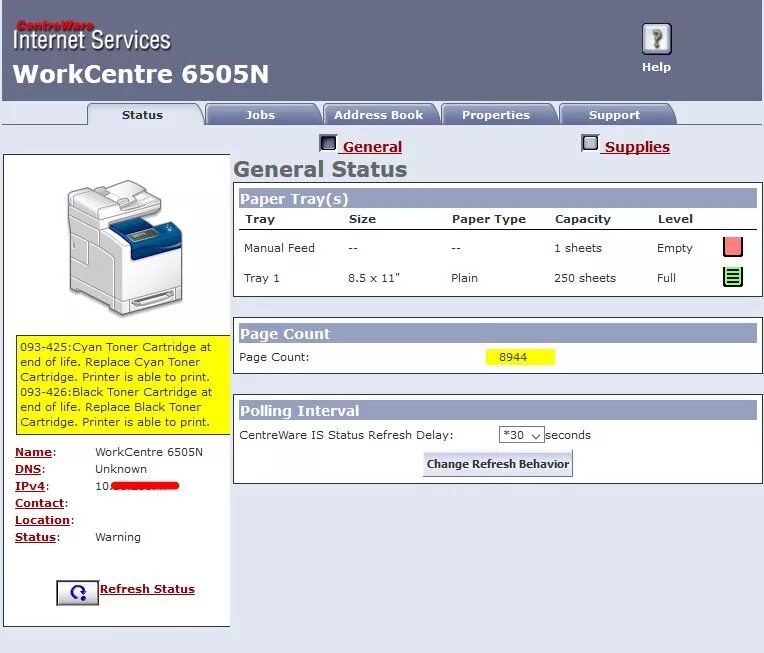Click the Name link
764x653 pixels.
33,452
